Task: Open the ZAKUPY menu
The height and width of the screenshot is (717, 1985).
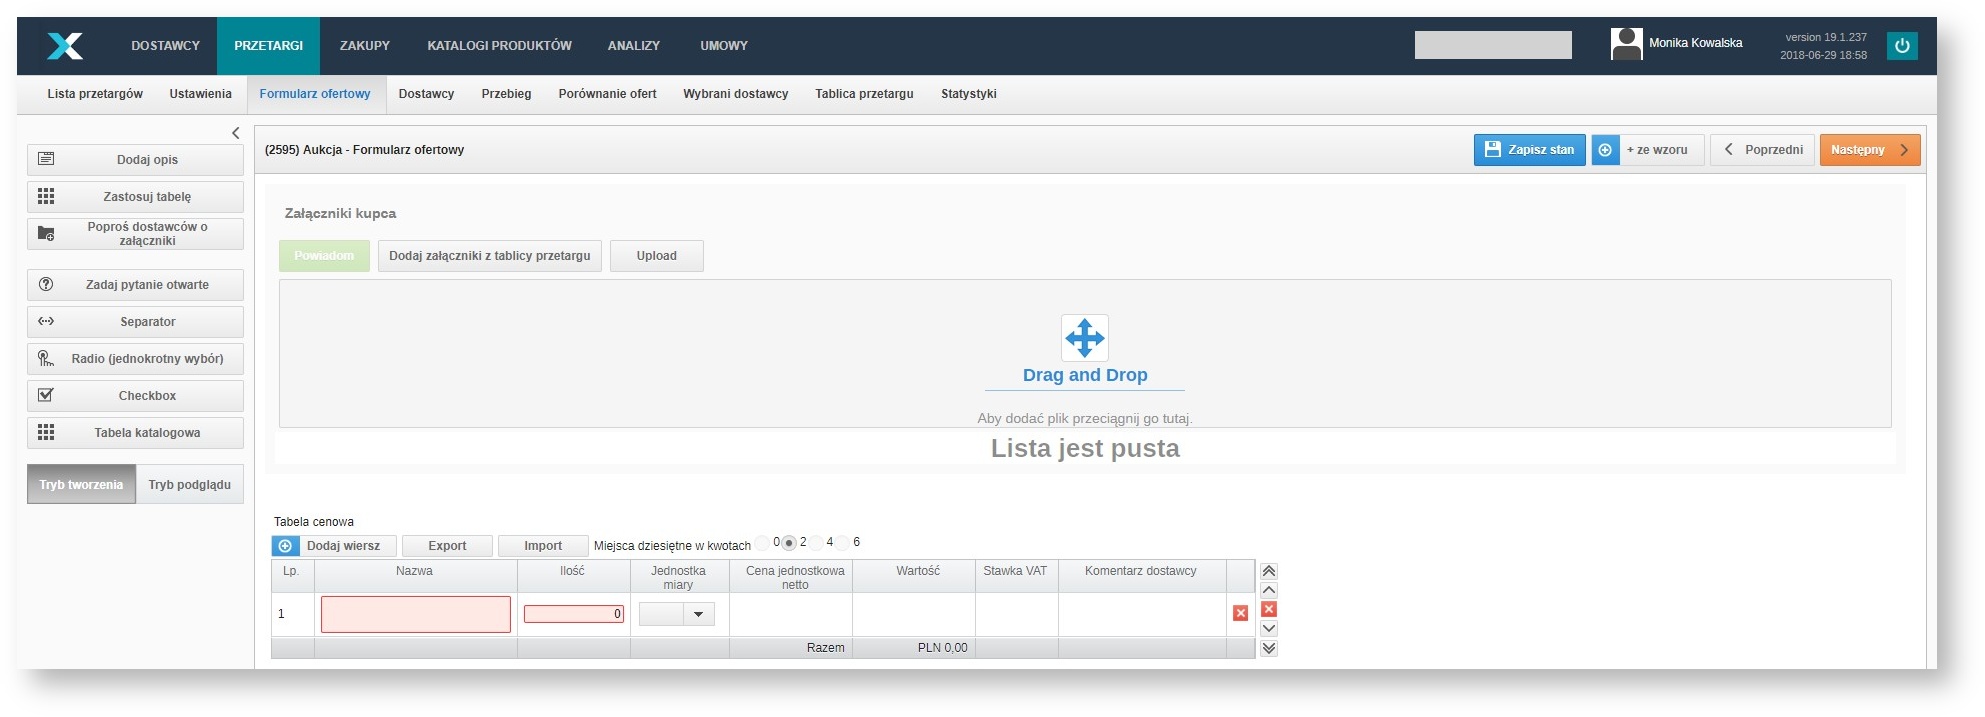Action: [x=364, y=46]
